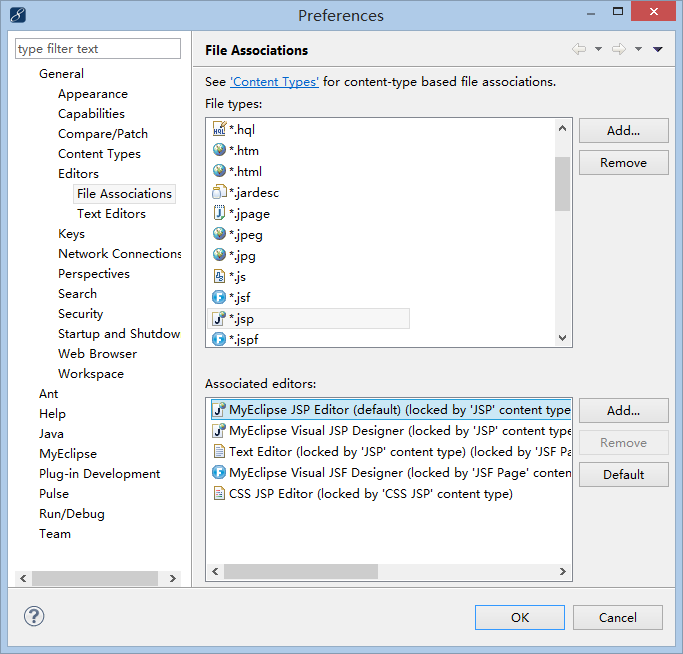This screenshot has width=683, height=654.
Task: Open the Workspace preferences page
Action: (91, 374)
